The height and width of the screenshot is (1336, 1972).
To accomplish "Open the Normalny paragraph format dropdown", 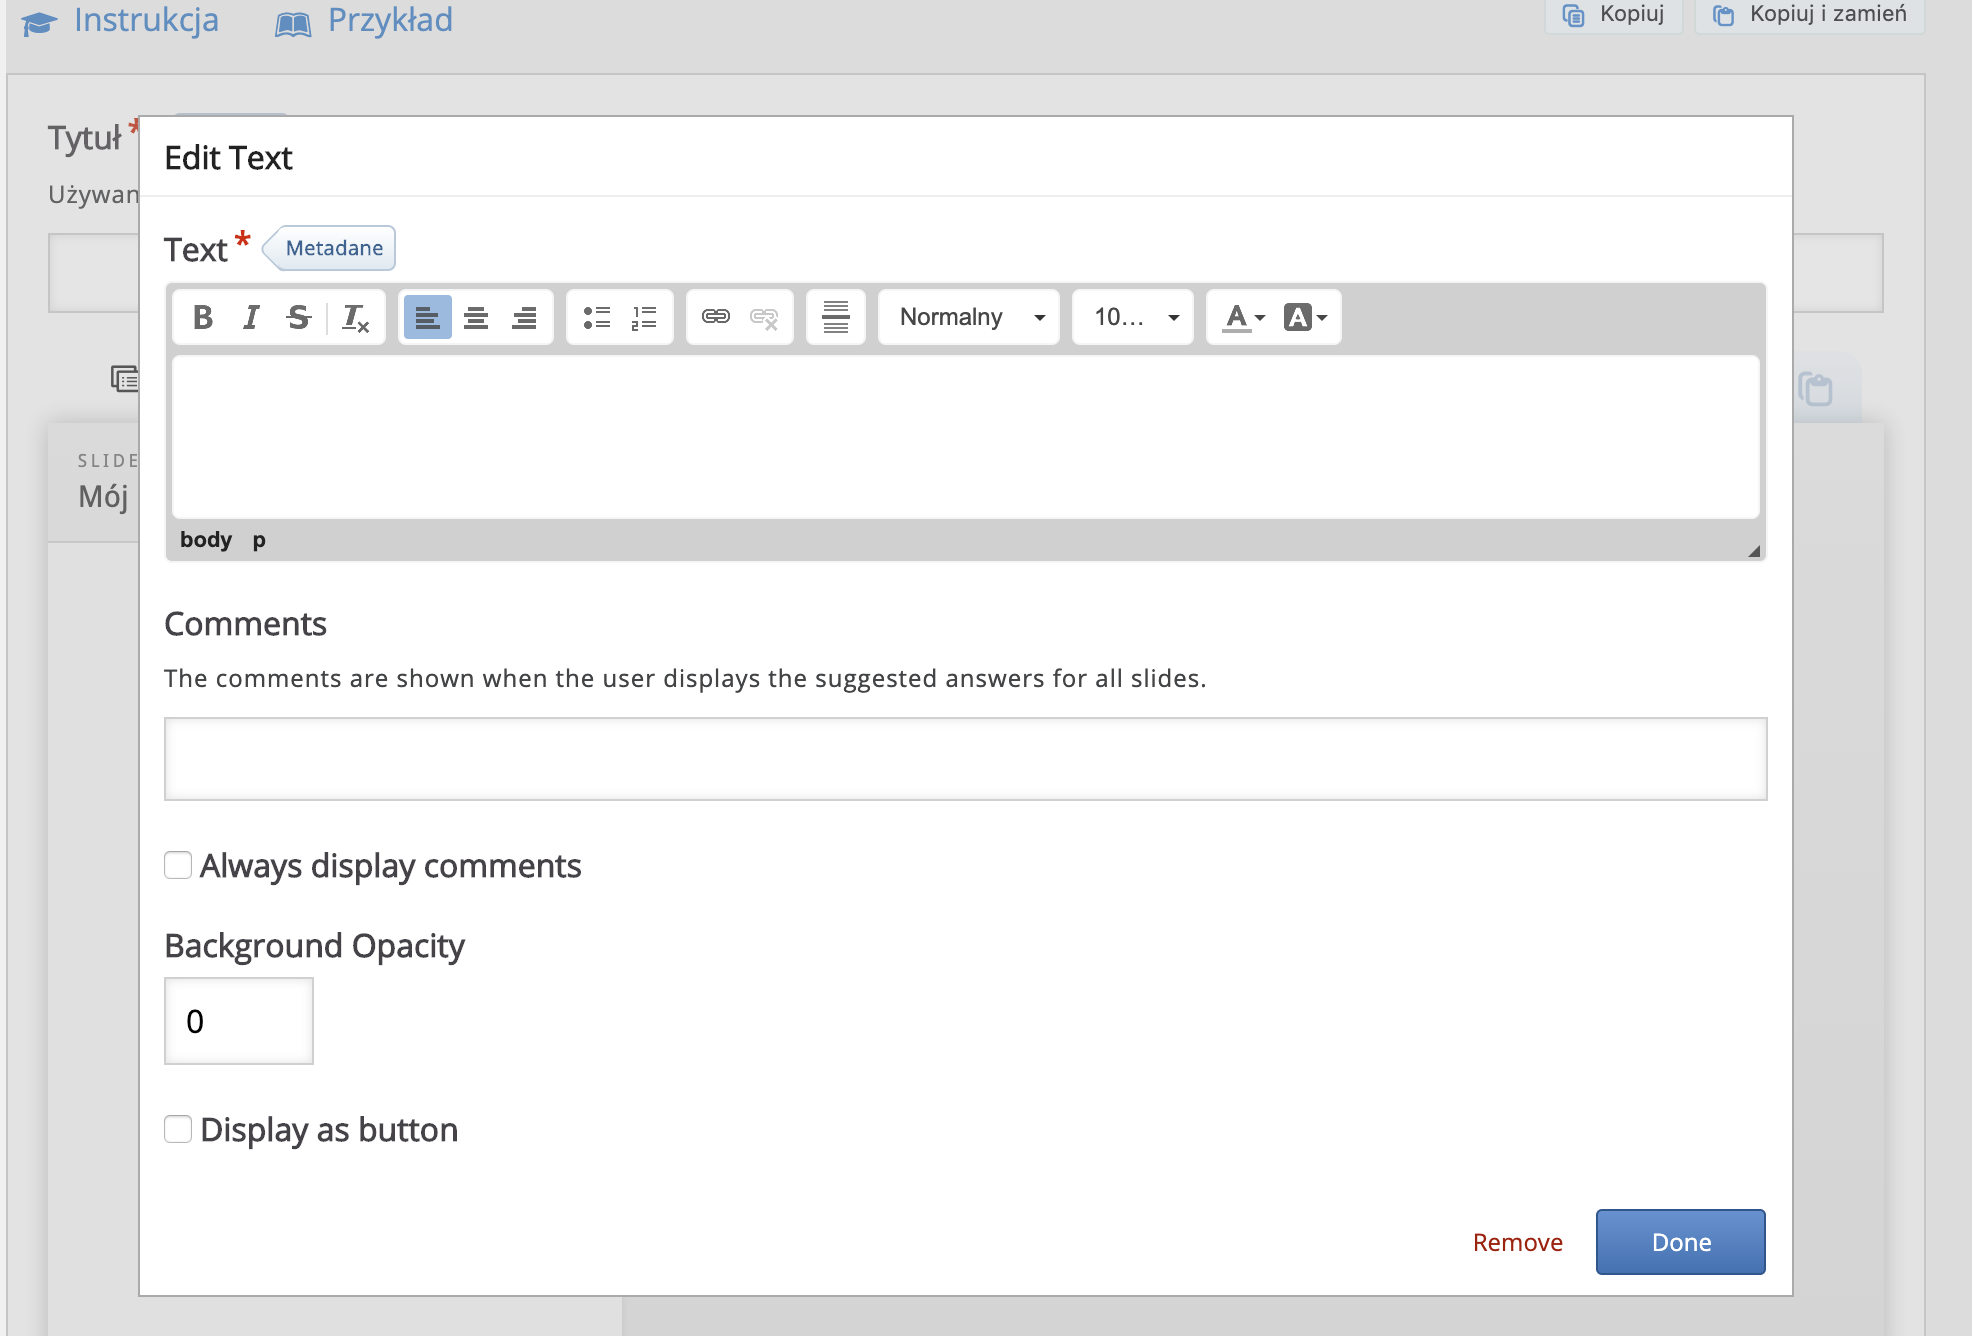I will [x=969, y=317].
